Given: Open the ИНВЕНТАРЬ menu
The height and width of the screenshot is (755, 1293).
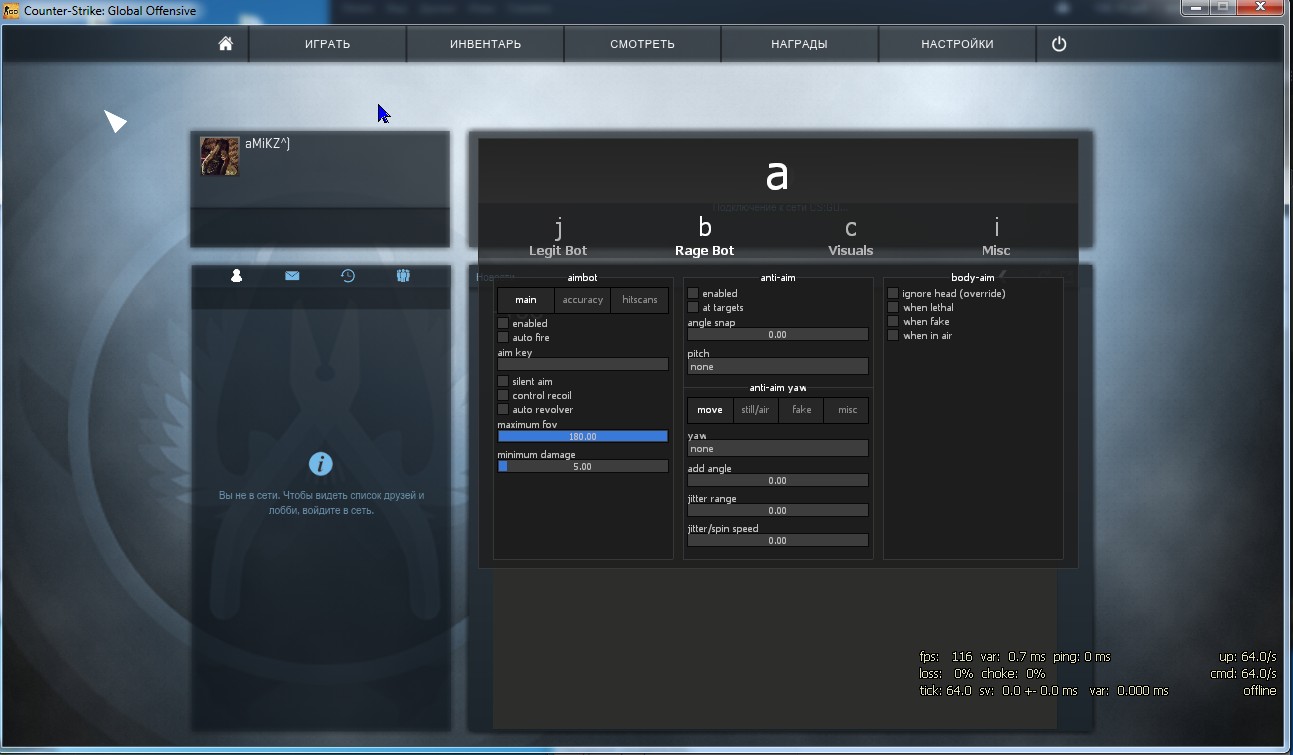Looking at the screenshot, I should (485, 44).
